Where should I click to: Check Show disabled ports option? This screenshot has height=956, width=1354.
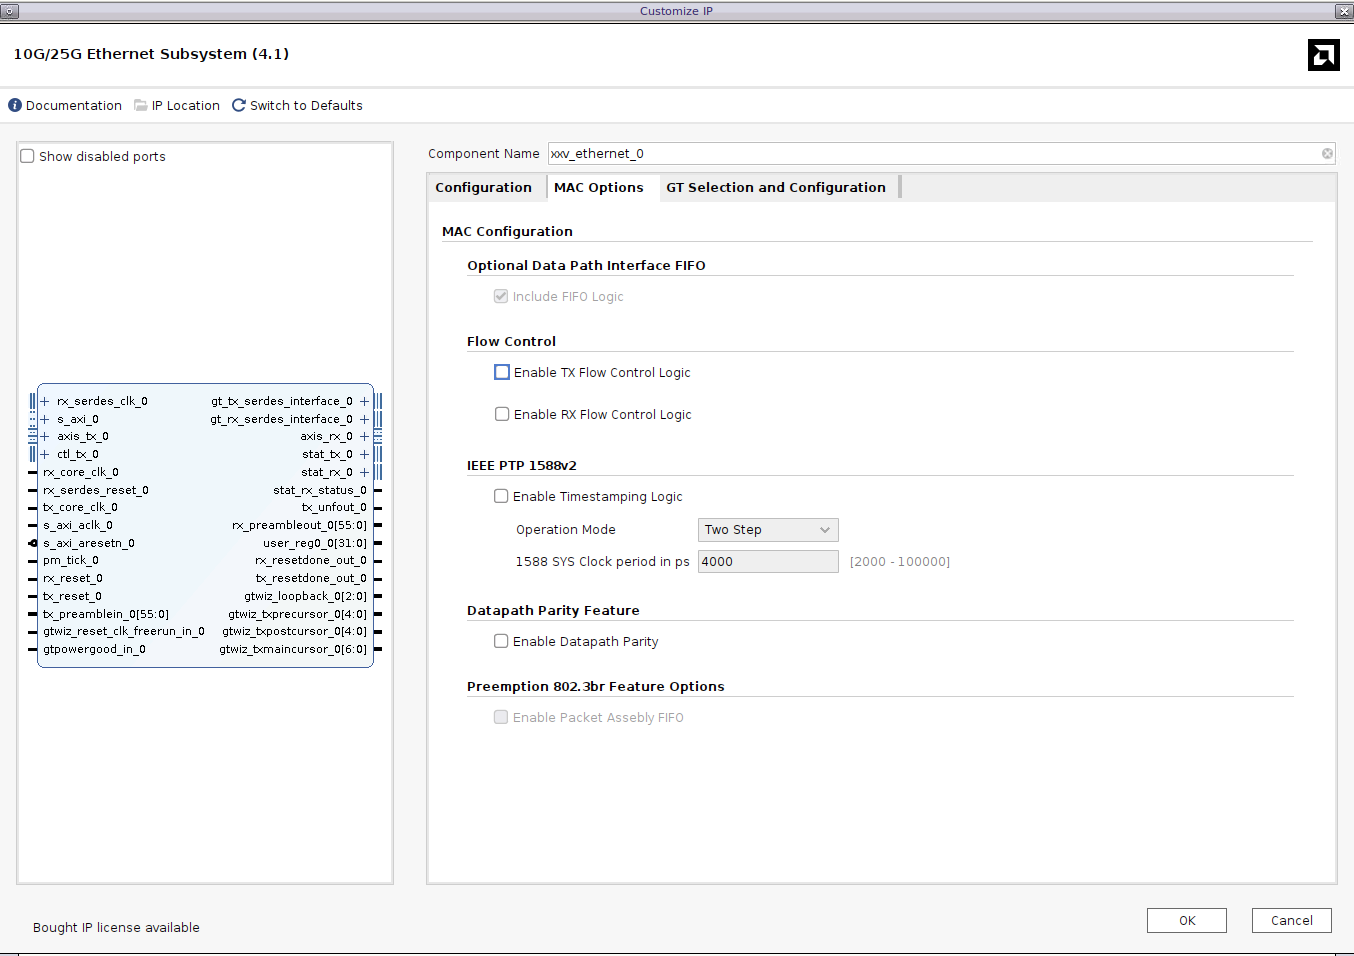coord(28,156)
